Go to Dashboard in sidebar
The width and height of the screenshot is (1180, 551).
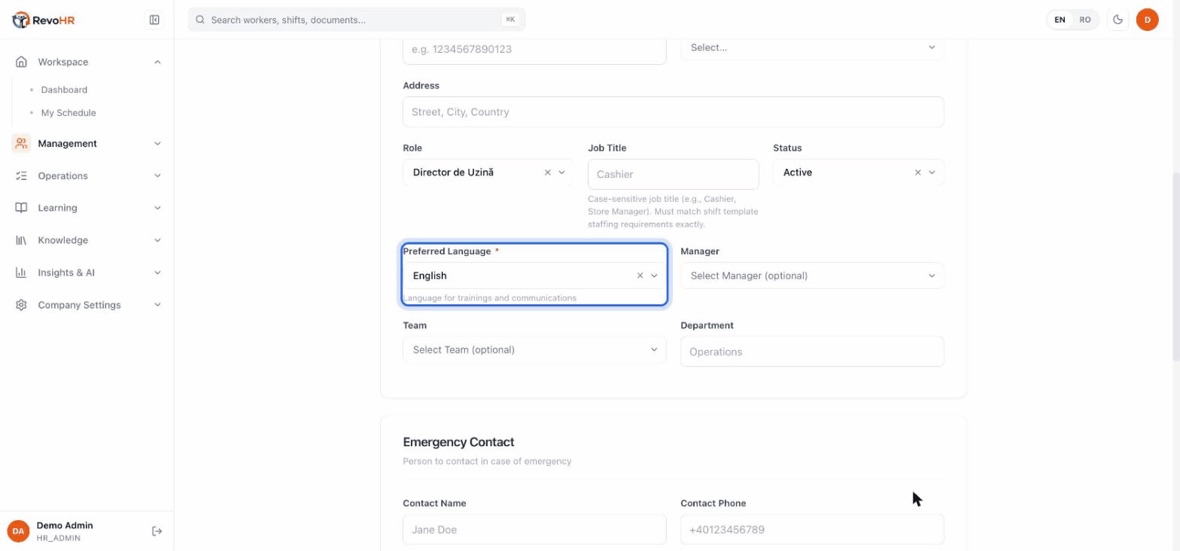pyautogui.click(x=64, y=90)
